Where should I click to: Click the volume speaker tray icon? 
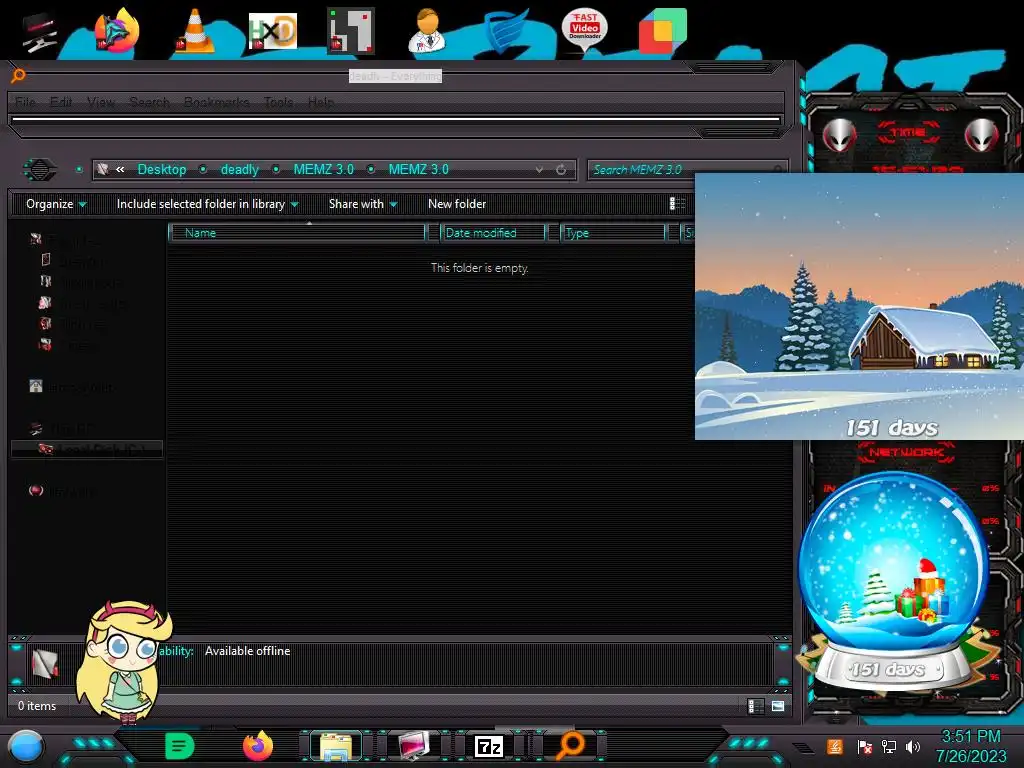(x=913, y=746)
